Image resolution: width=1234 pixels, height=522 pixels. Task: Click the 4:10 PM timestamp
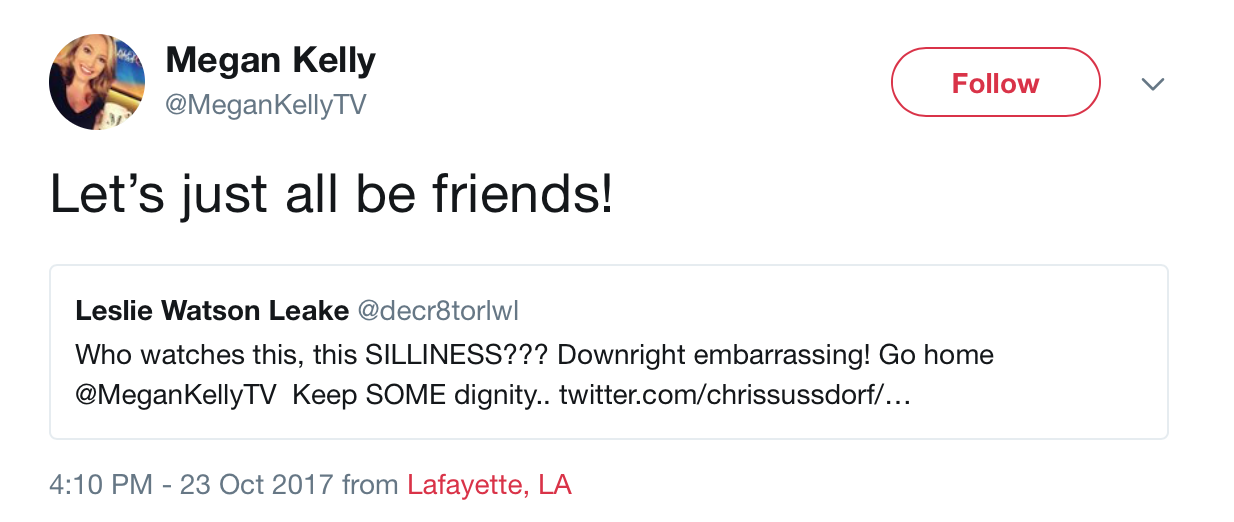click(101, 486)
